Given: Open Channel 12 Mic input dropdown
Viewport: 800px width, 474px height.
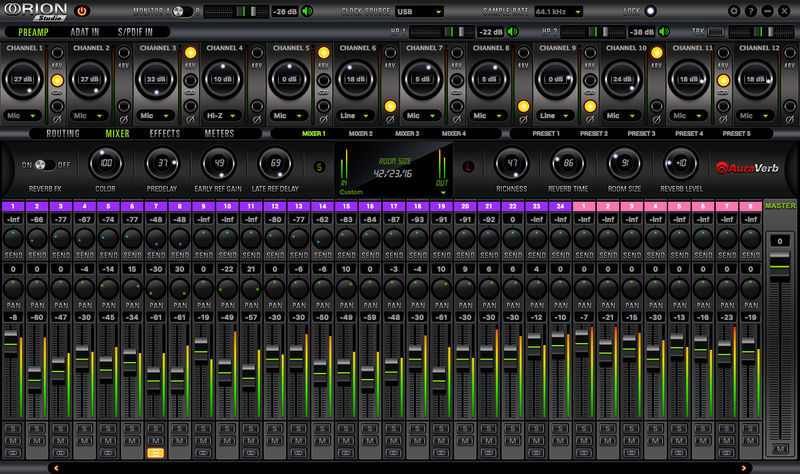Looking at the screenshot, I should coord(755,116).
